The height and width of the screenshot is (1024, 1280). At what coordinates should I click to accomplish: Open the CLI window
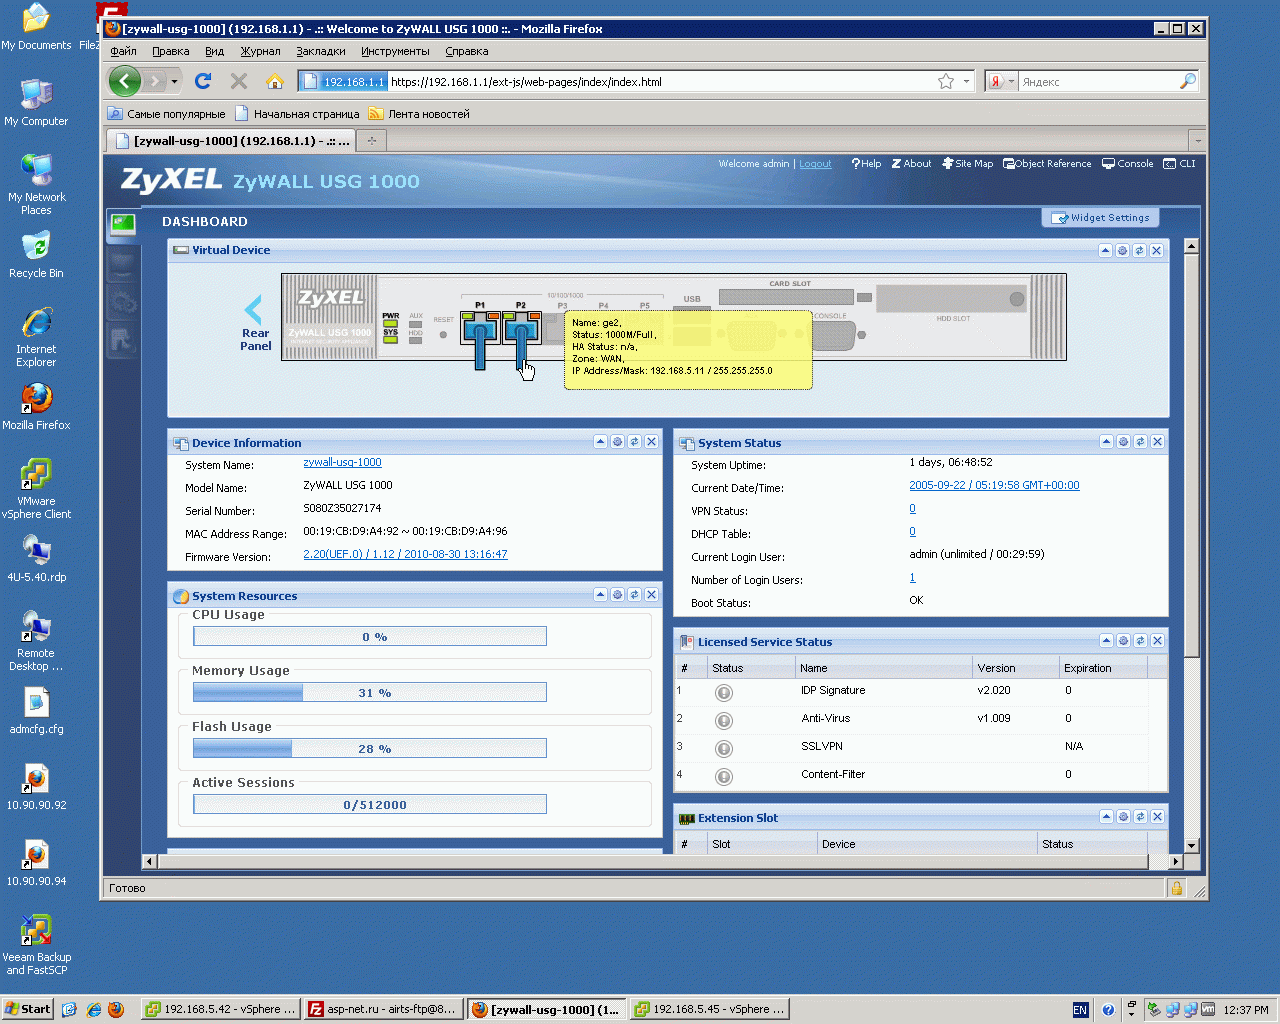[x=1180, y=164]
